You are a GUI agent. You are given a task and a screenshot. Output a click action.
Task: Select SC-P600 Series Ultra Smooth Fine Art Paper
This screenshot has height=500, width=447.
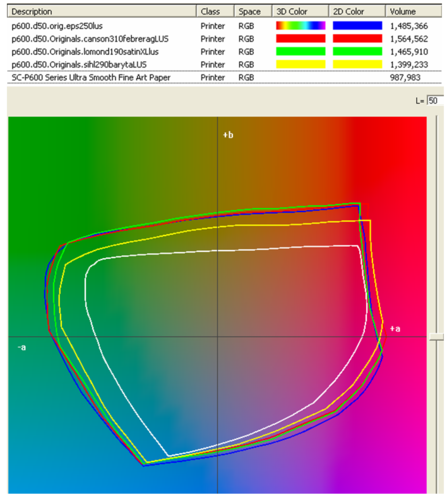(224, 77)
